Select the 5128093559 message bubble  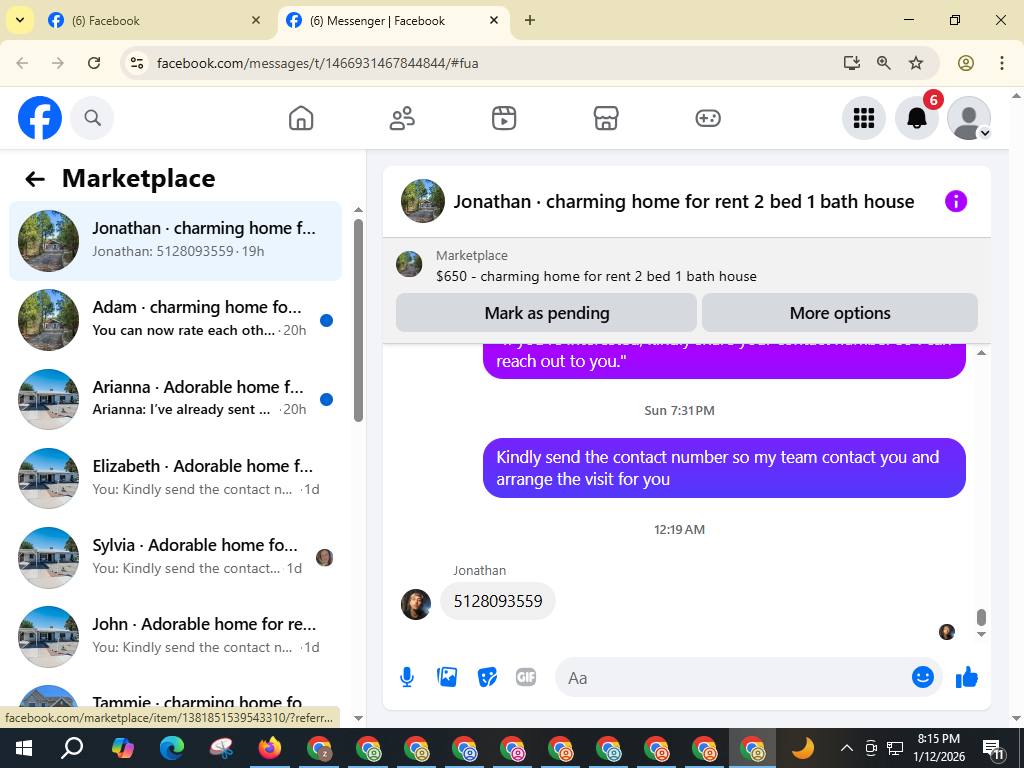click(498, 601)
